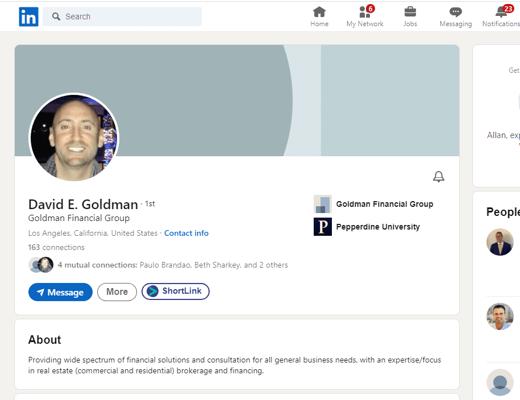Open the Contact info link
The height and width of the screenshot is (400, 520).
tap(186, 233)
